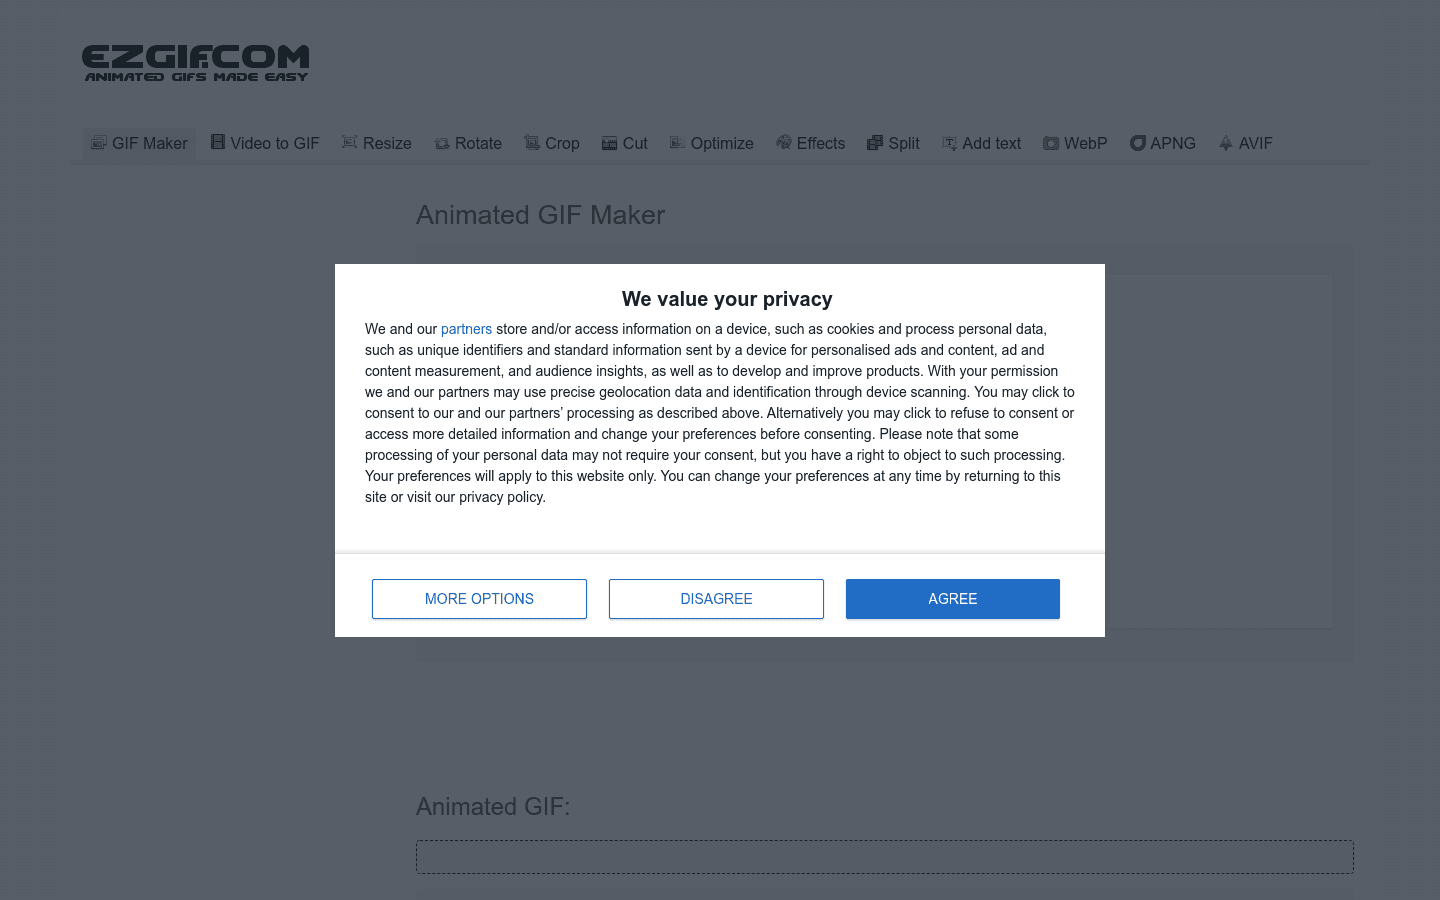
Task: Click the Animated GIF Maker heading
Action: click(x=540, y=215)
